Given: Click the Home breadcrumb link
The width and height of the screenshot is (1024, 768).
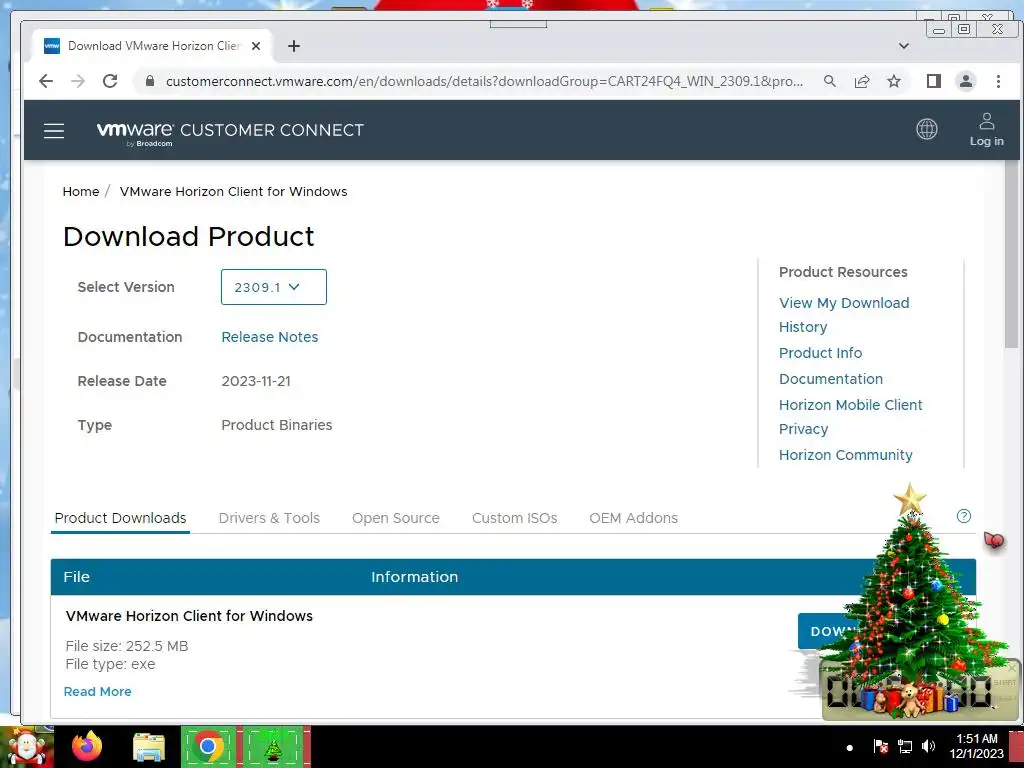Looking at the screenshot, I should (x=81, y=191).
